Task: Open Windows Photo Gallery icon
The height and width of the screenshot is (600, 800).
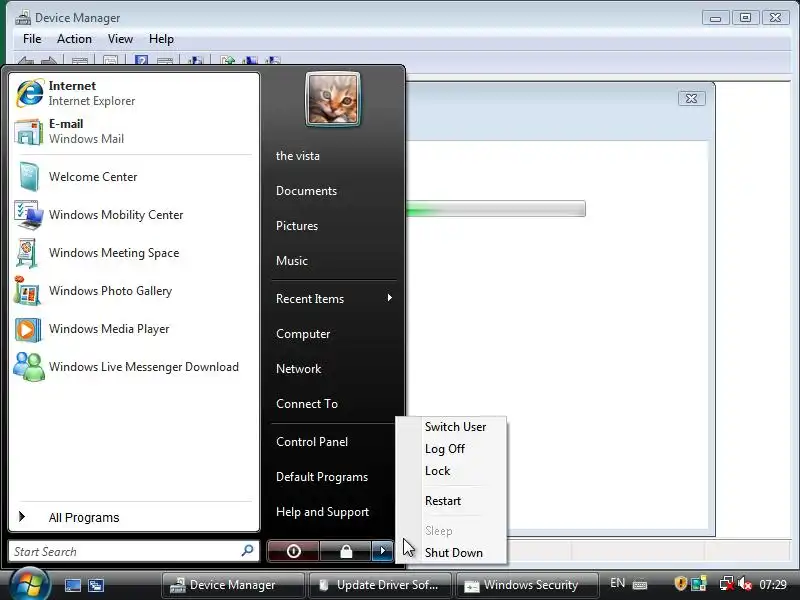Action: (x=27, y=291)
